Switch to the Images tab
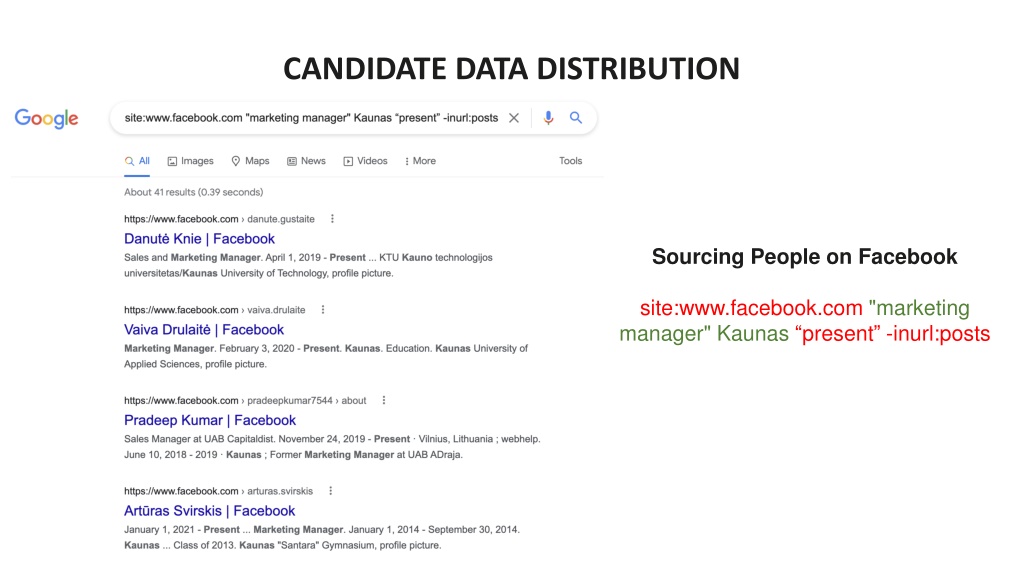 coord(191,161)
